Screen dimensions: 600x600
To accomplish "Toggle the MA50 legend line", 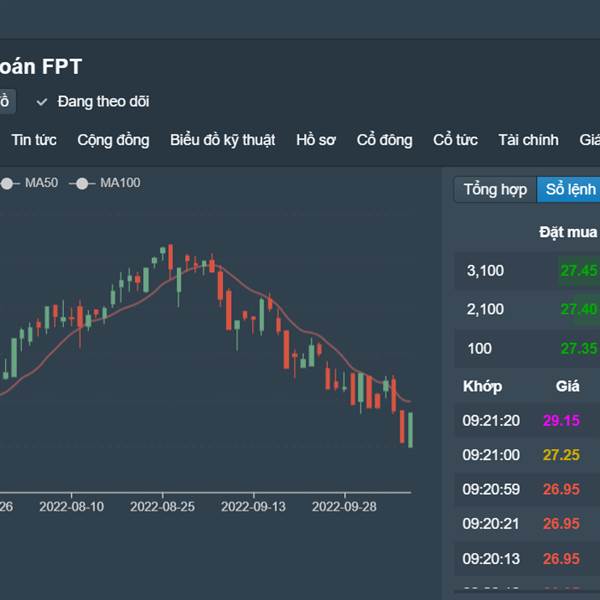I will (x=29, y=183).
